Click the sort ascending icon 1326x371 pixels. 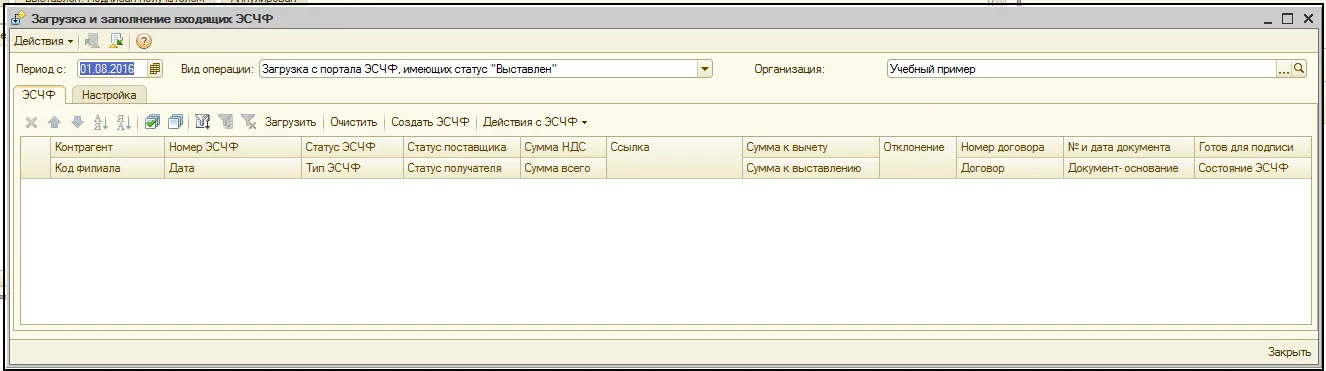(x=101, y=122)
